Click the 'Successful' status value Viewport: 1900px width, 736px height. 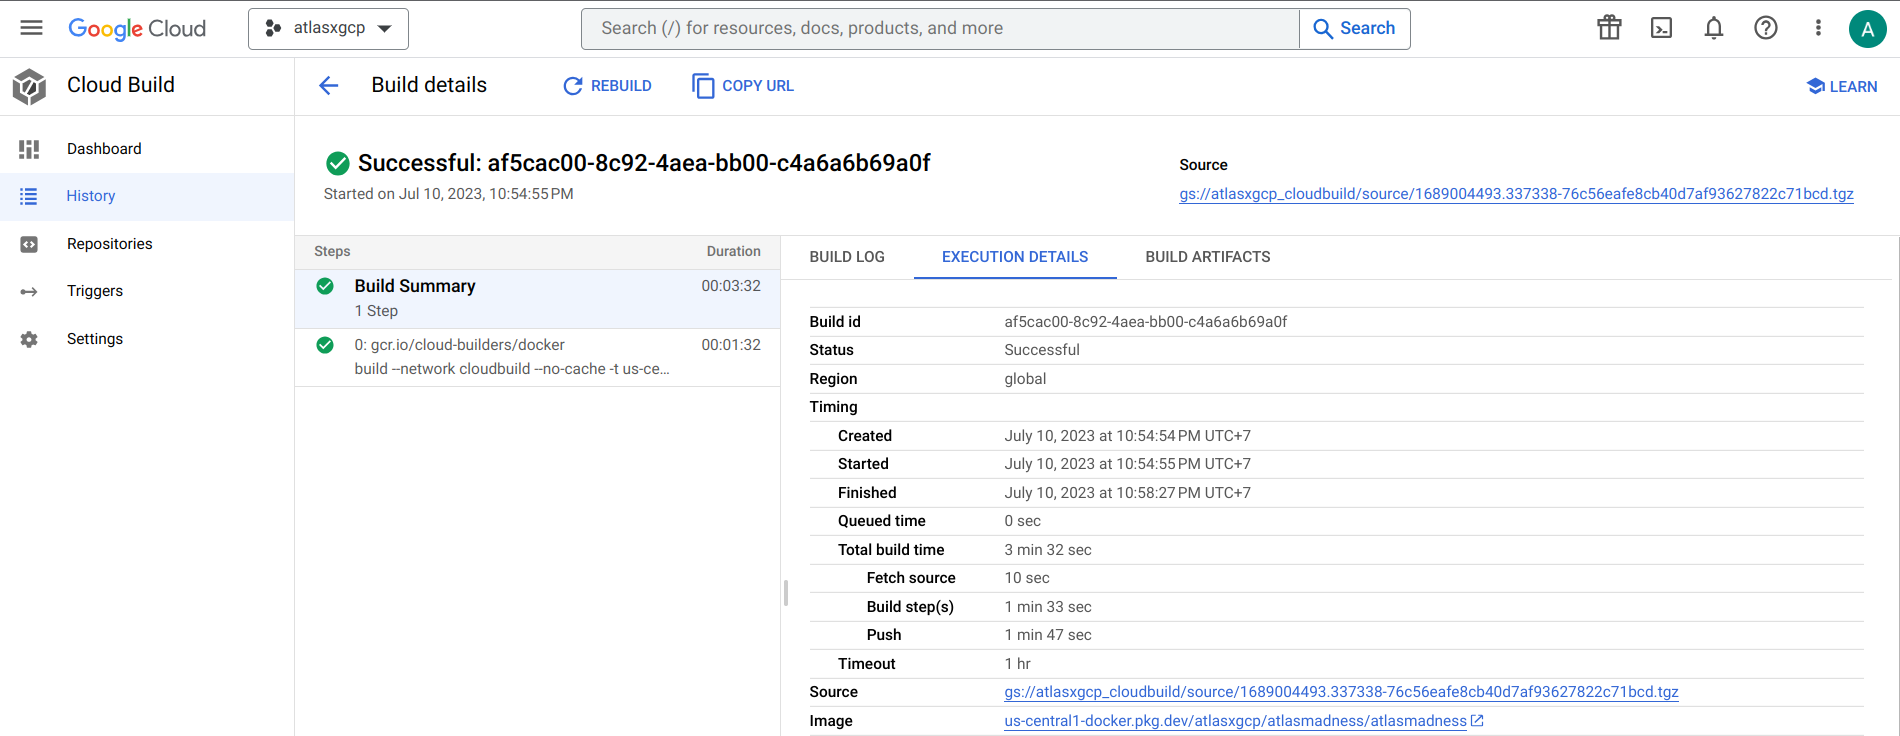1042,350
